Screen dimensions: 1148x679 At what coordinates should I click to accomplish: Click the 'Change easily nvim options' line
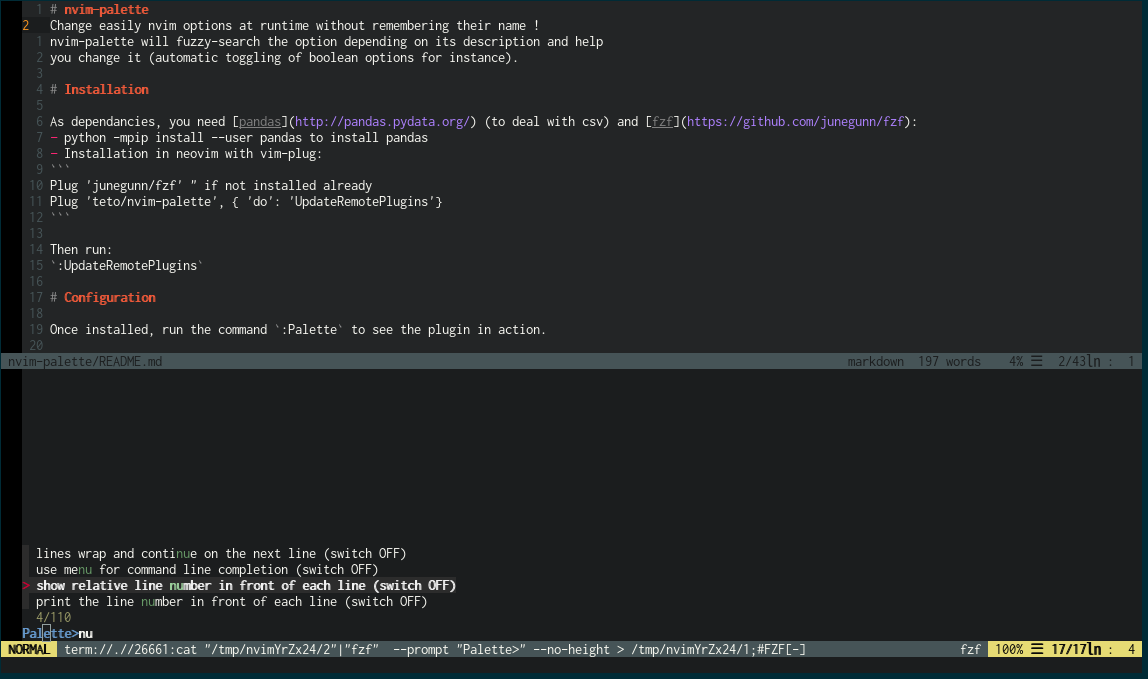(294, 26)
